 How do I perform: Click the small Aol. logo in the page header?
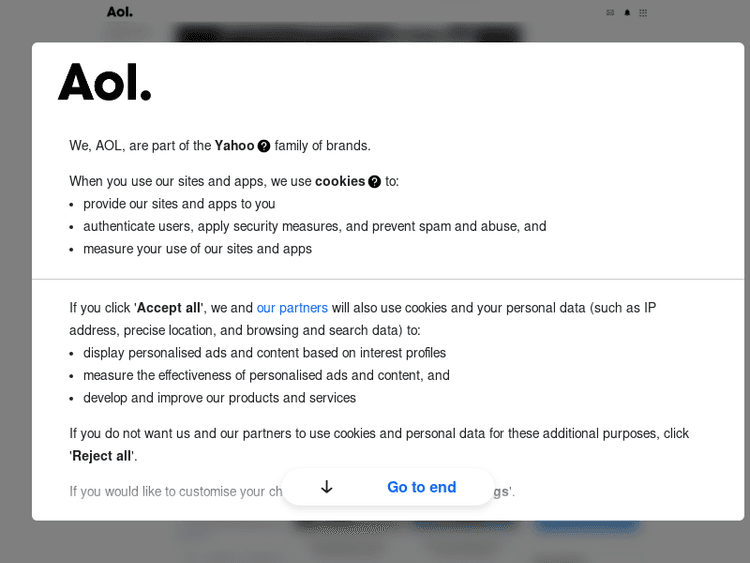coord(120,12)
